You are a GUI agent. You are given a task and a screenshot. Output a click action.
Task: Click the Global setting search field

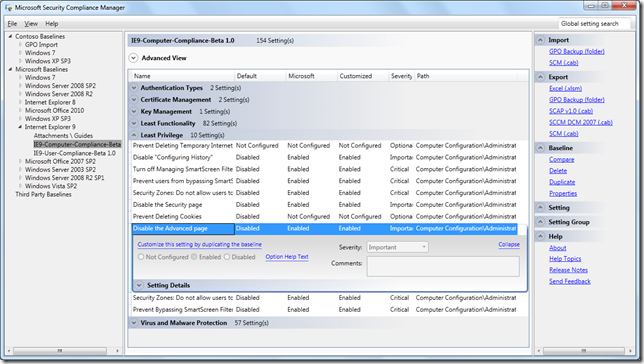(594, 24)
